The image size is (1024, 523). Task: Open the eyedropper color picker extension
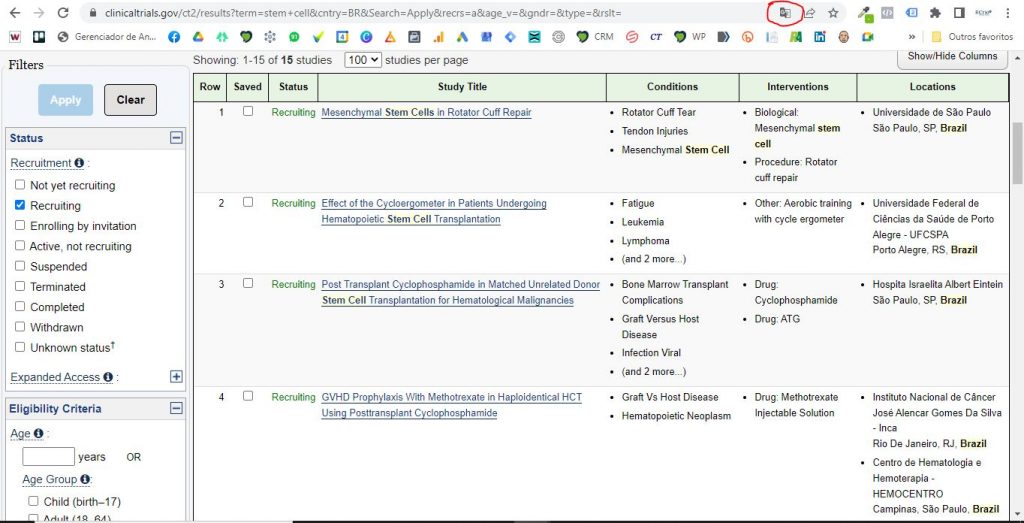click(x=865, y=13)
